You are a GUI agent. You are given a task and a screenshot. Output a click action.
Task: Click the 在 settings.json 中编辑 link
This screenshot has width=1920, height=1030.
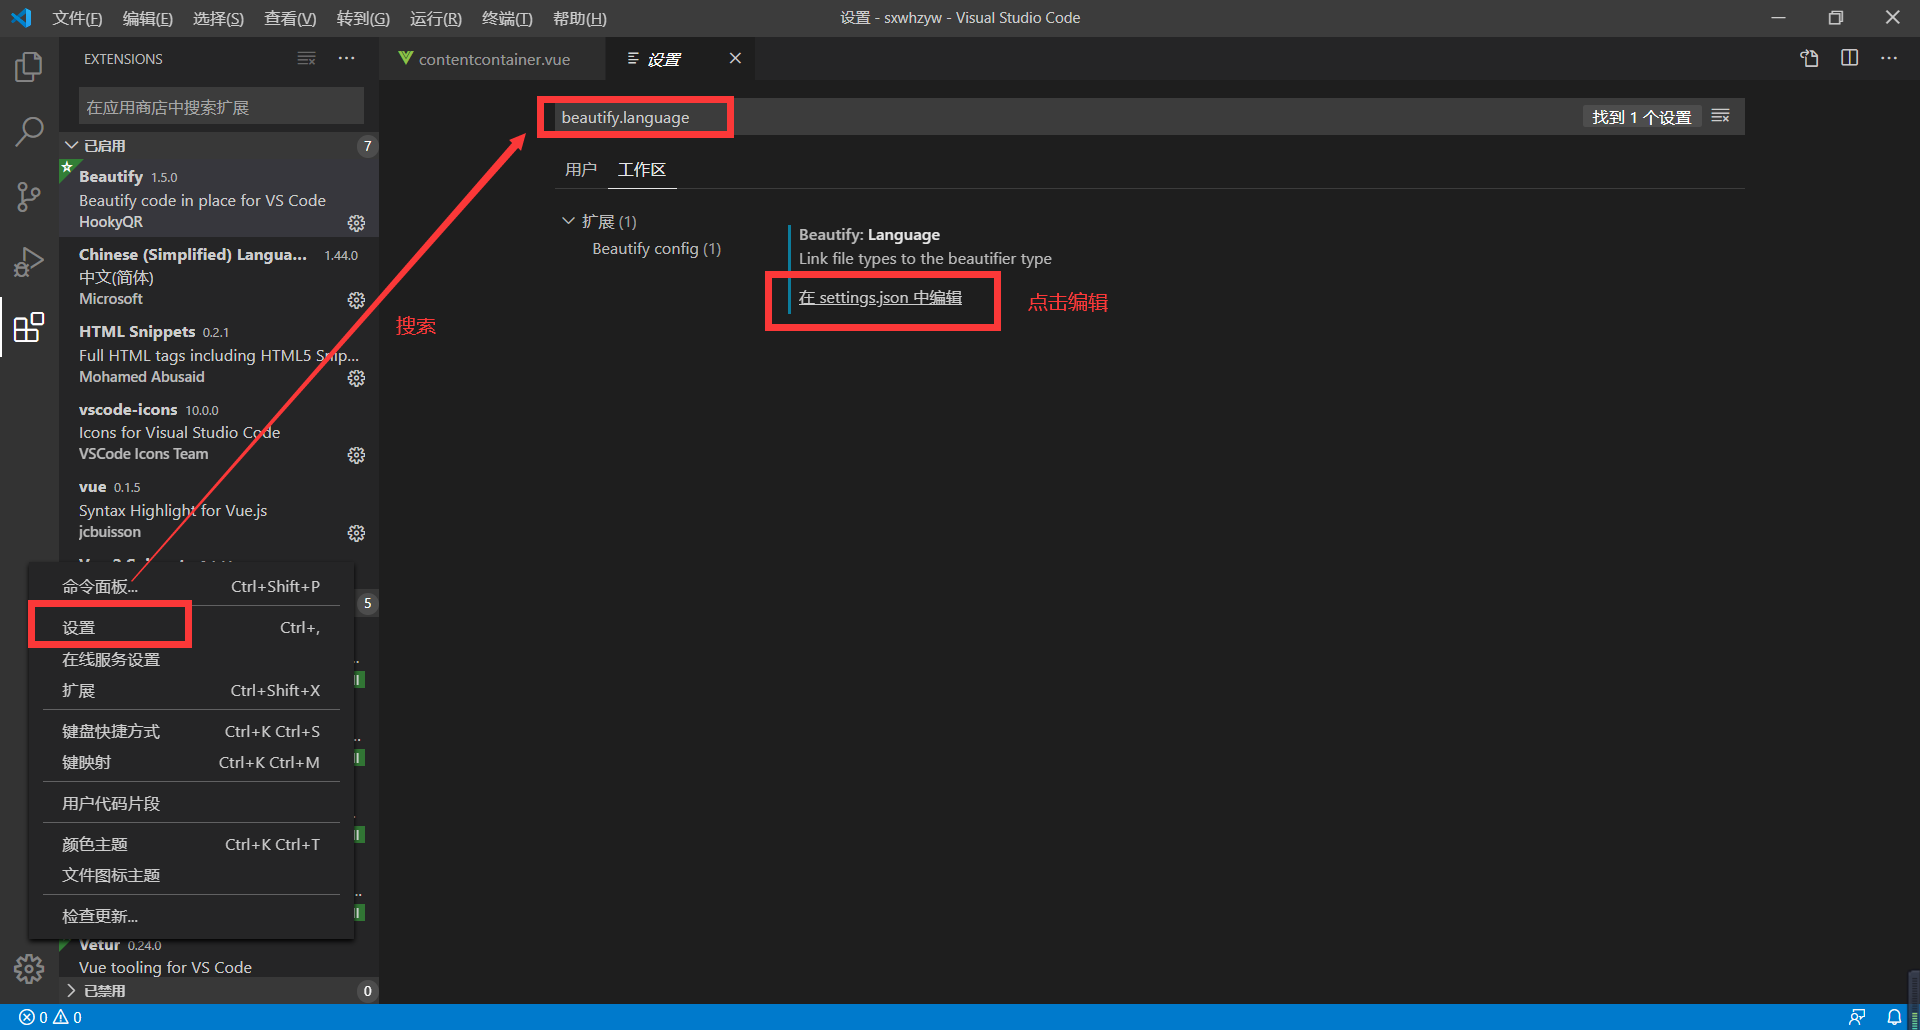pos(880,297)
